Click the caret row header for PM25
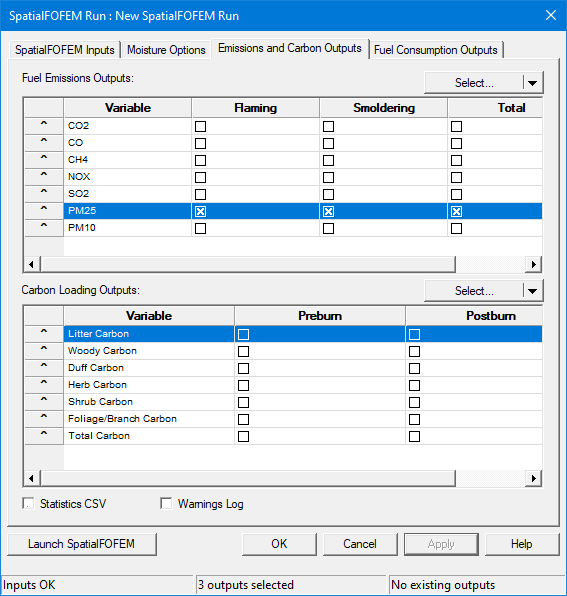The image size is (567, 596). 44,211
